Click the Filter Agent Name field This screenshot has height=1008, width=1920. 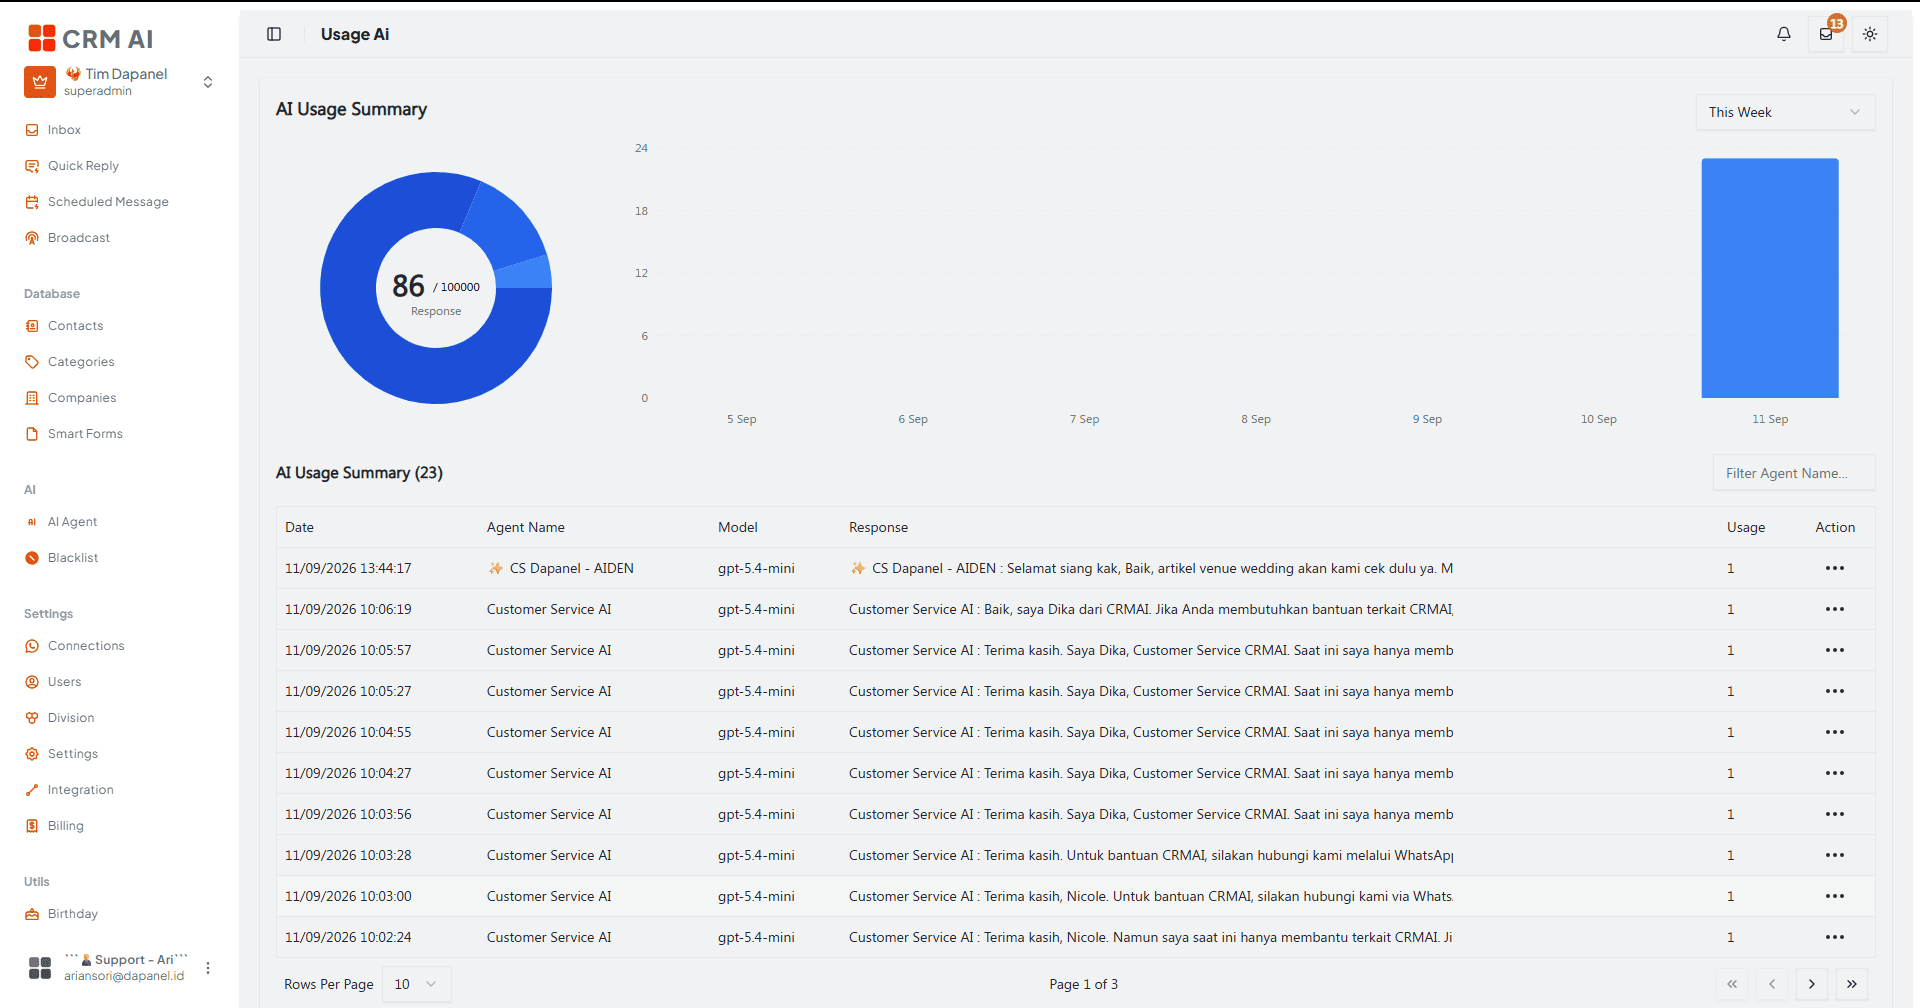[x=1794, y=473]
